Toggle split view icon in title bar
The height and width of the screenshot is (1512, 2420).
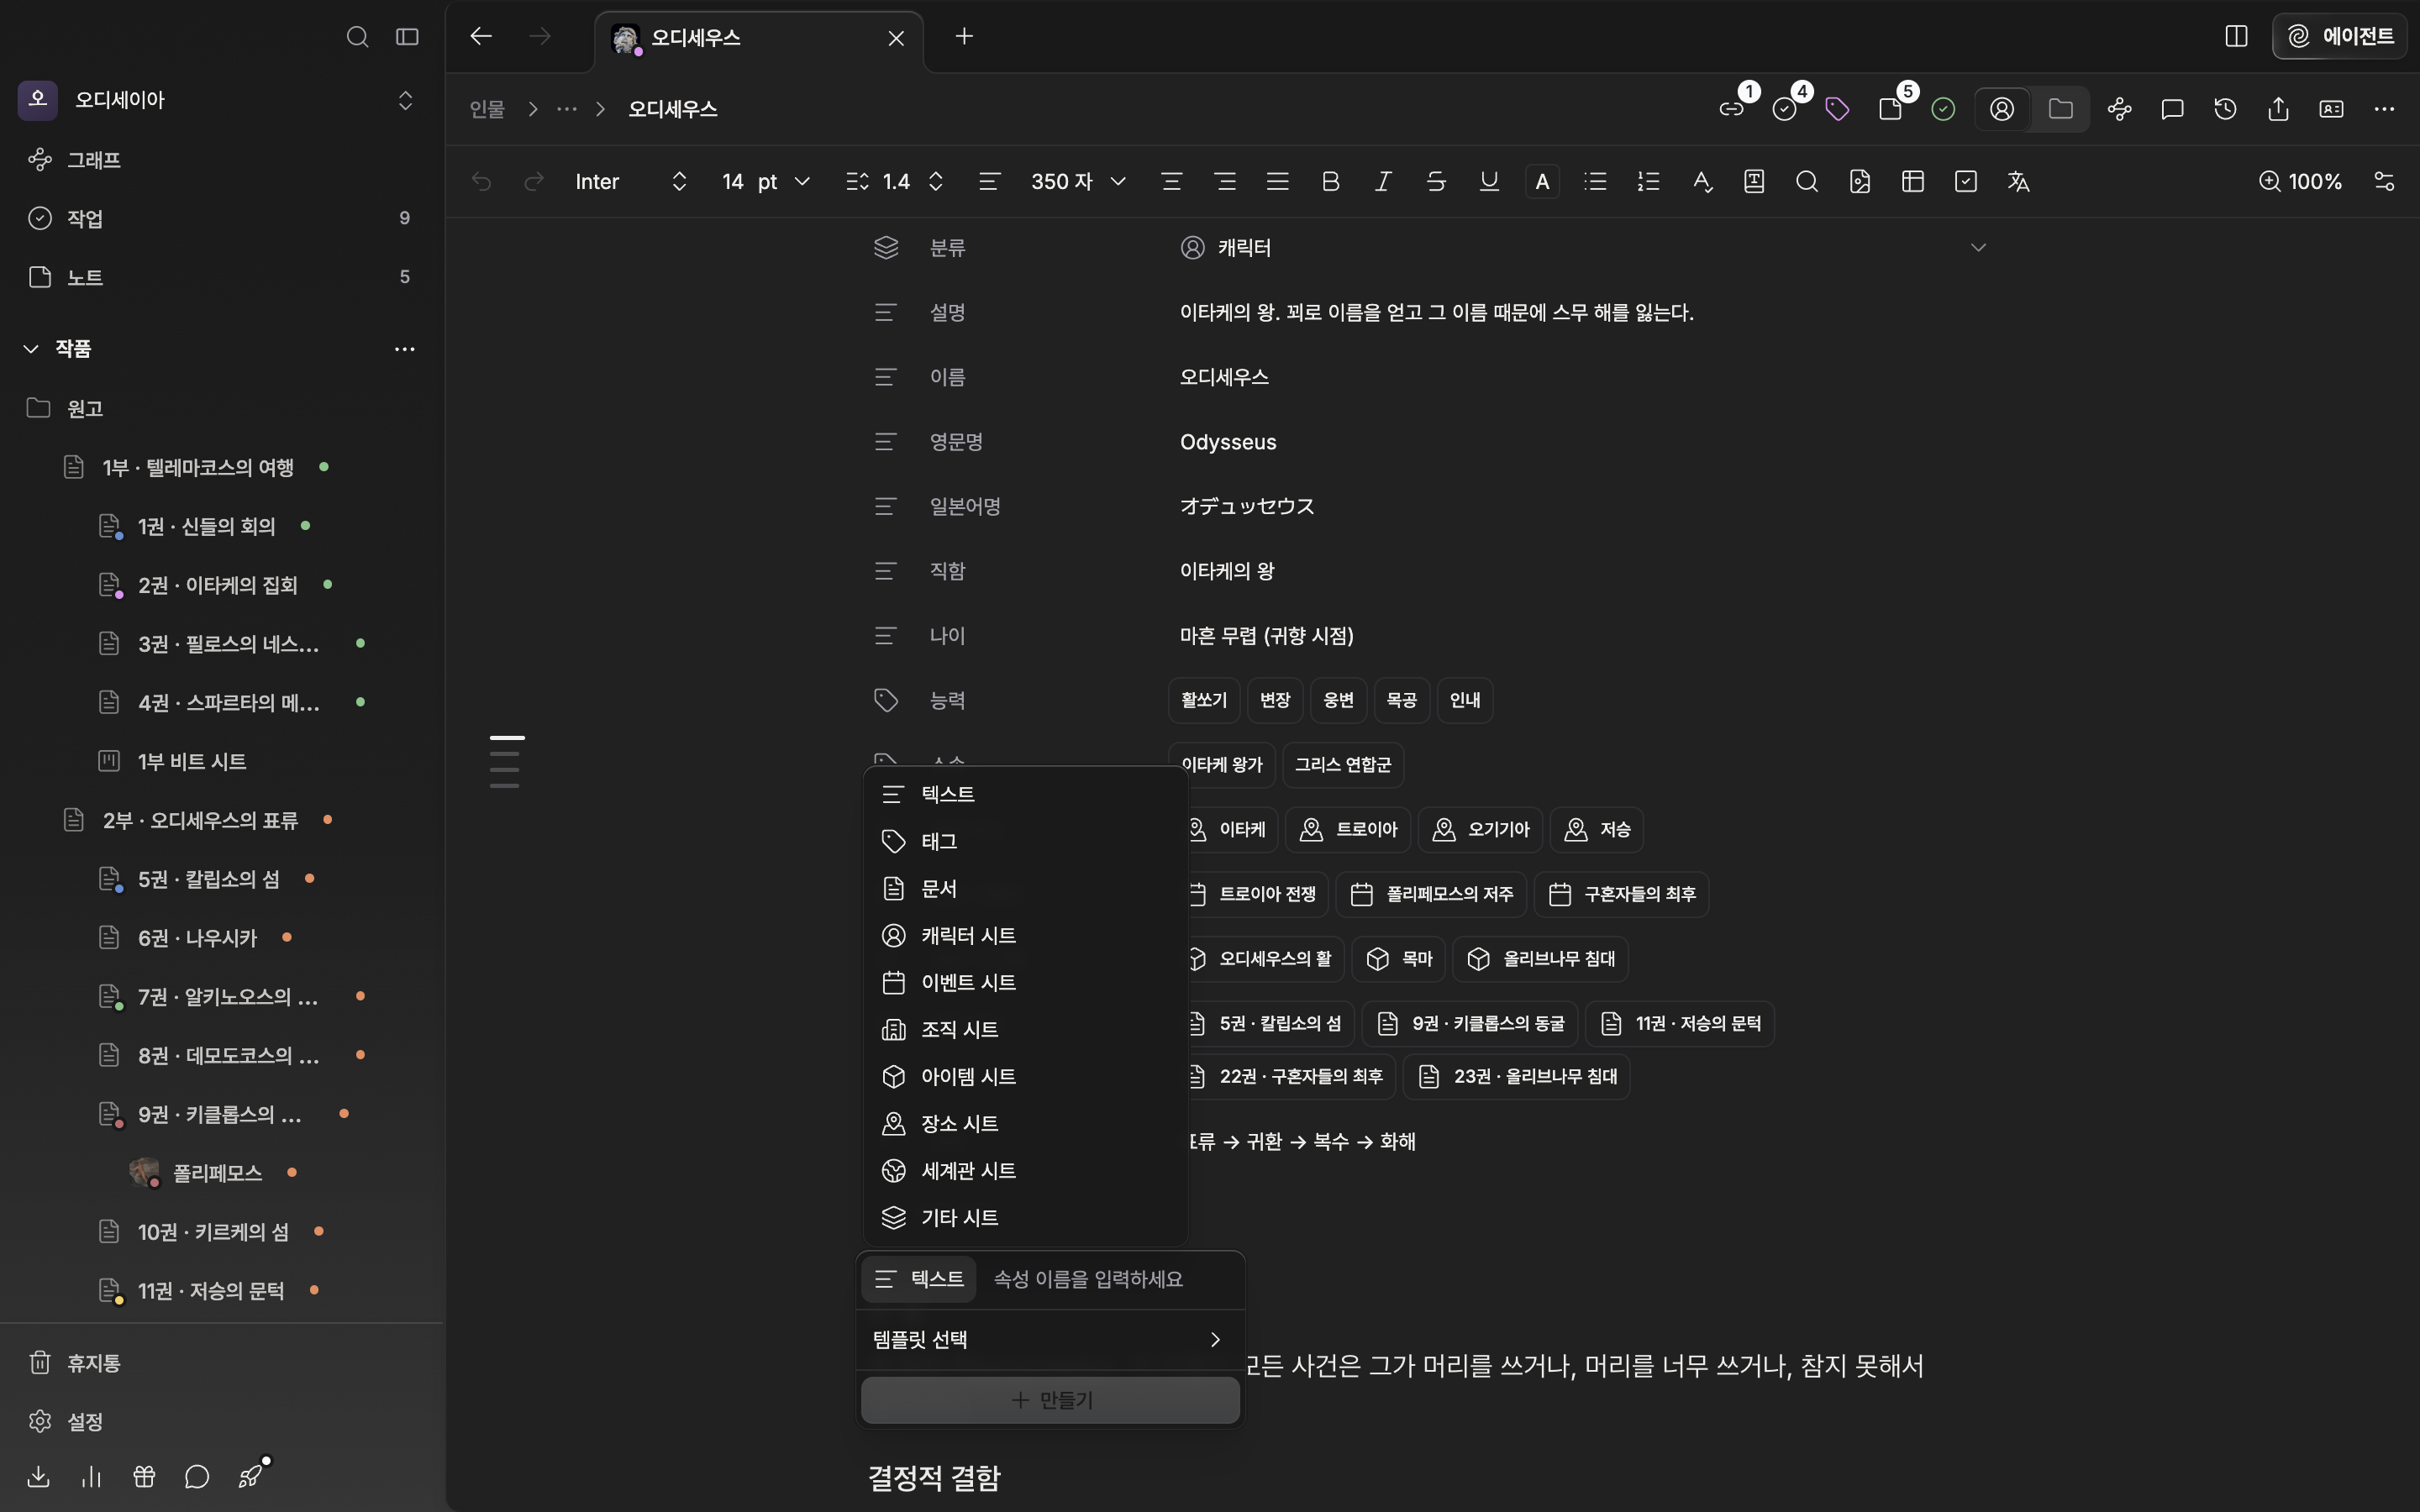[2236, 37]
